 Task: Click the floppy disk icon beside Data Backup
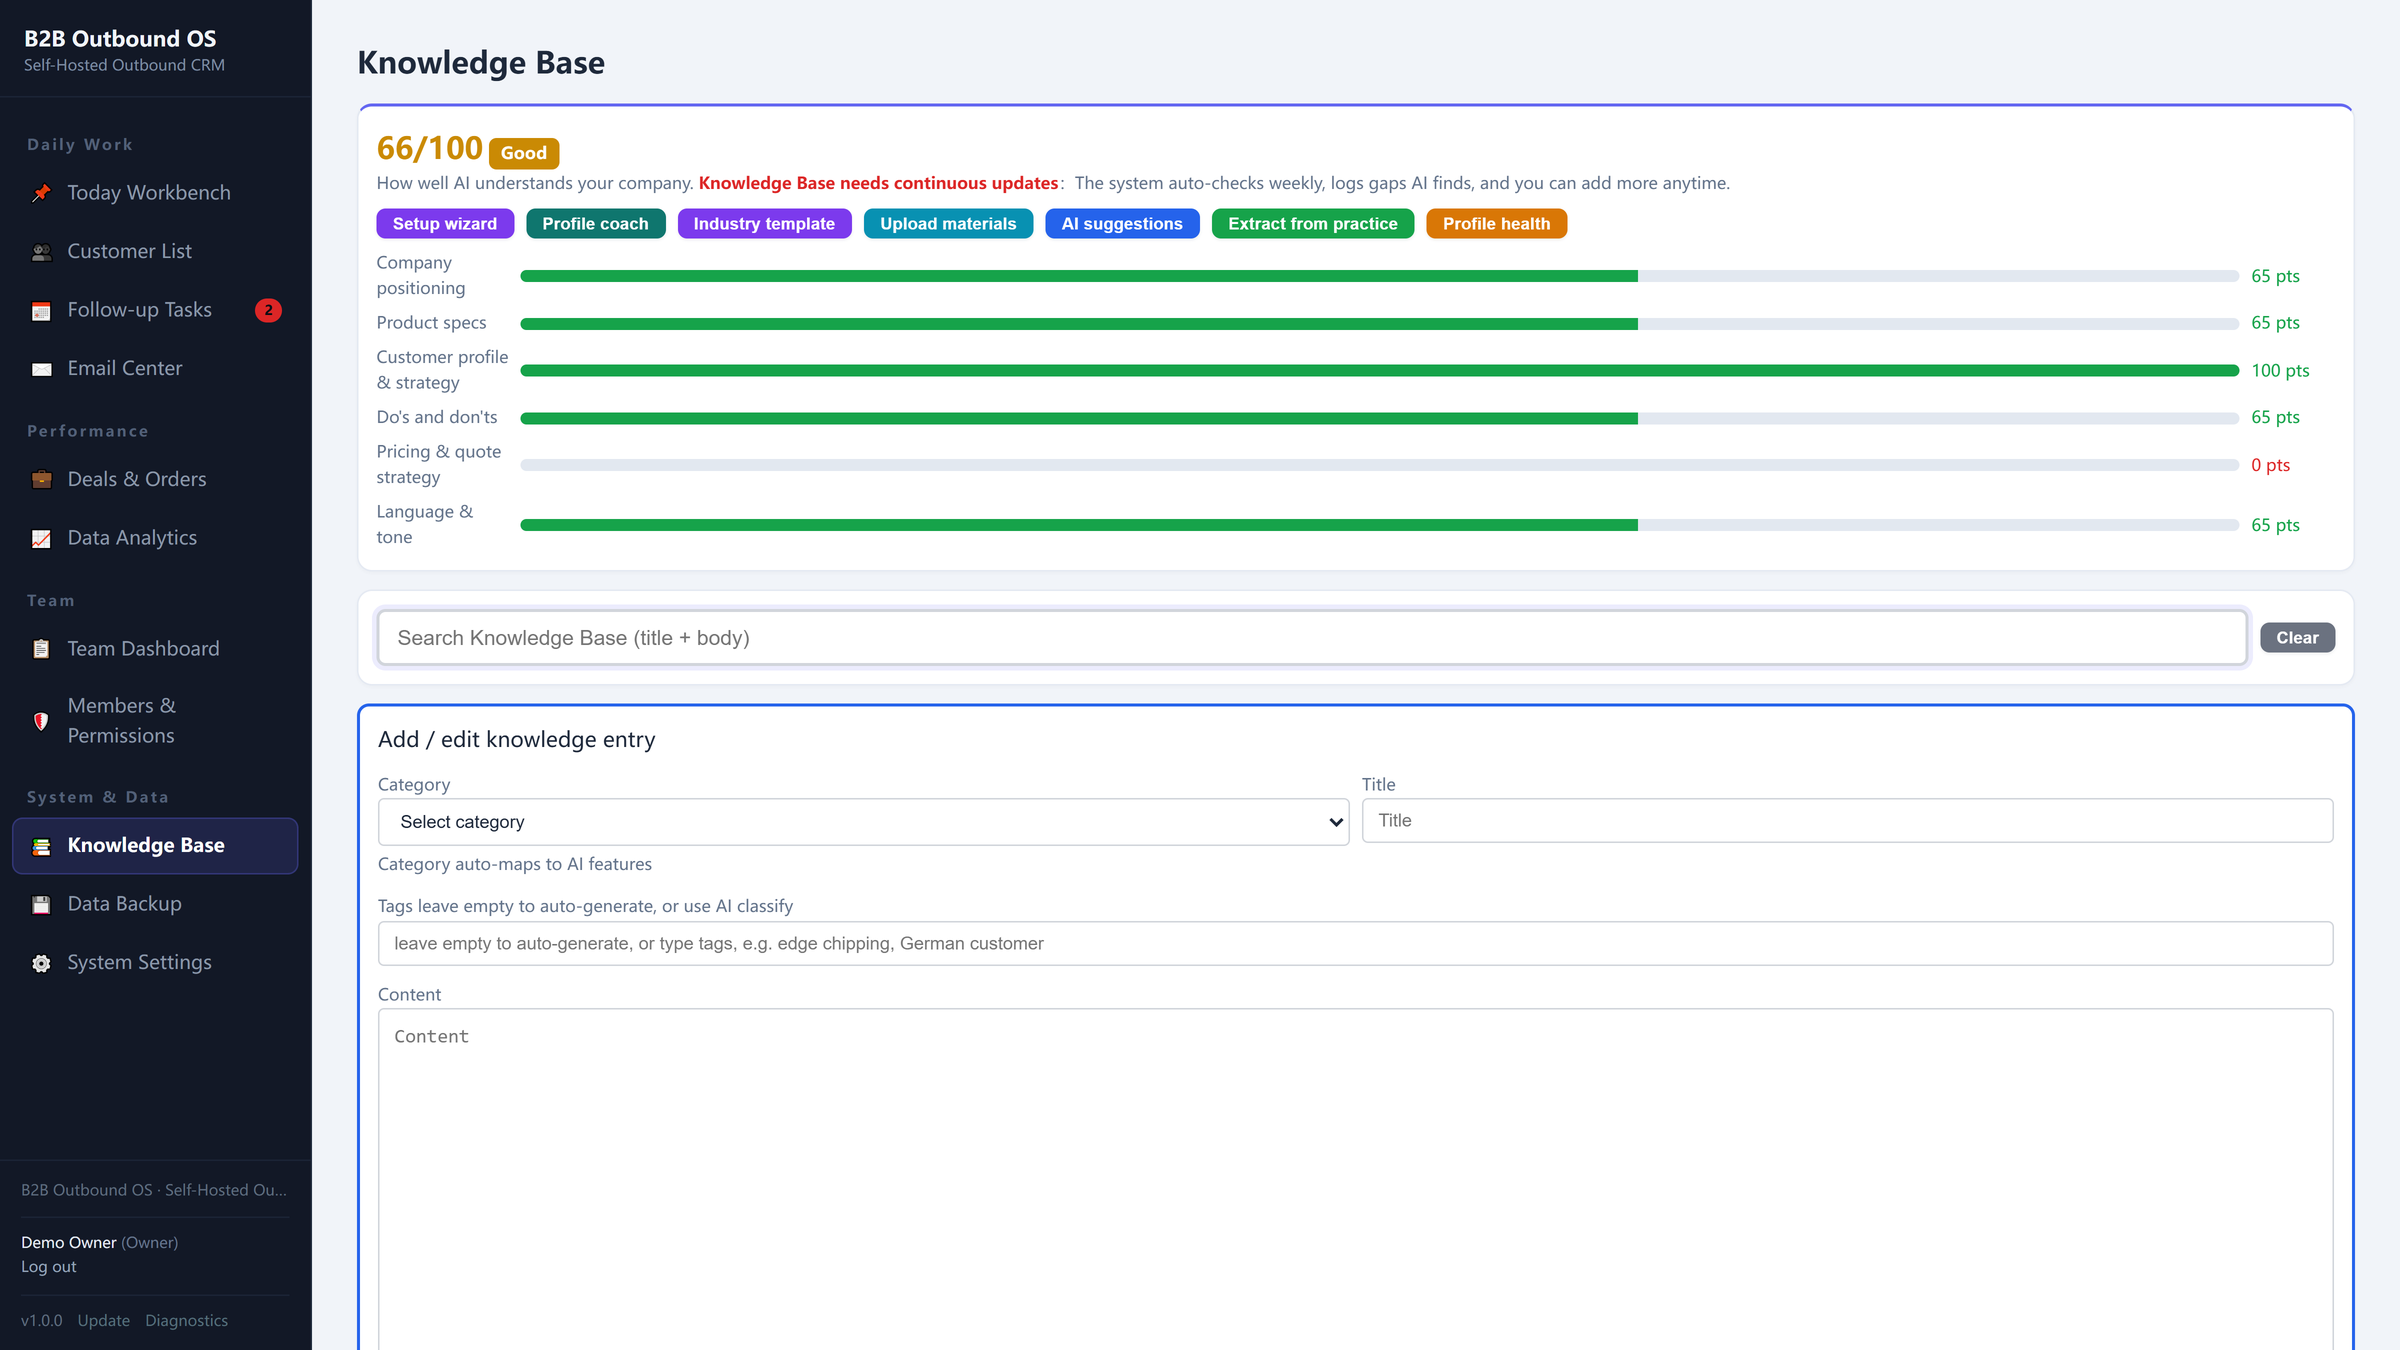point(41,905)
